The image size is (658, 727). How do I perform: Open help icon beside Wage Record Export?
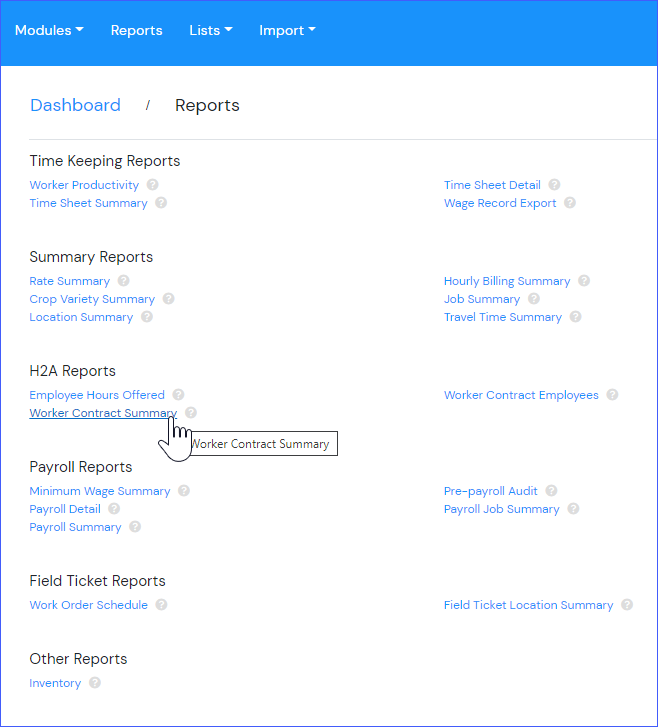(x=570, y=203)
